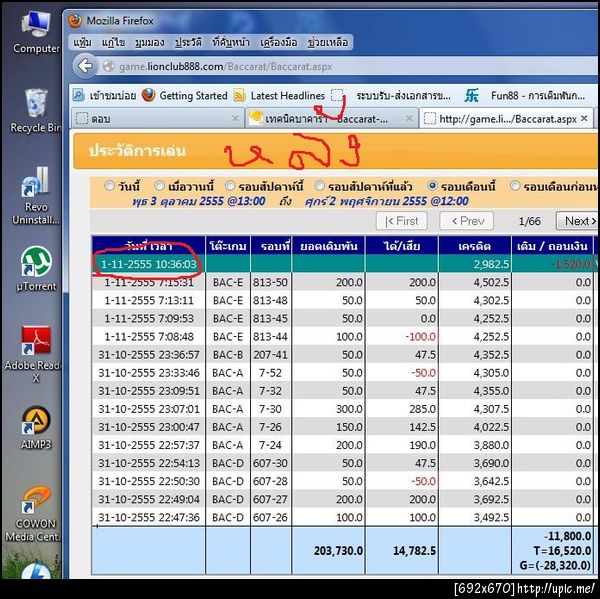Click the วันที่ เวลา column header
Image resolution: width=600 pixels, height=599 pixels.
(x=148, y=246)
